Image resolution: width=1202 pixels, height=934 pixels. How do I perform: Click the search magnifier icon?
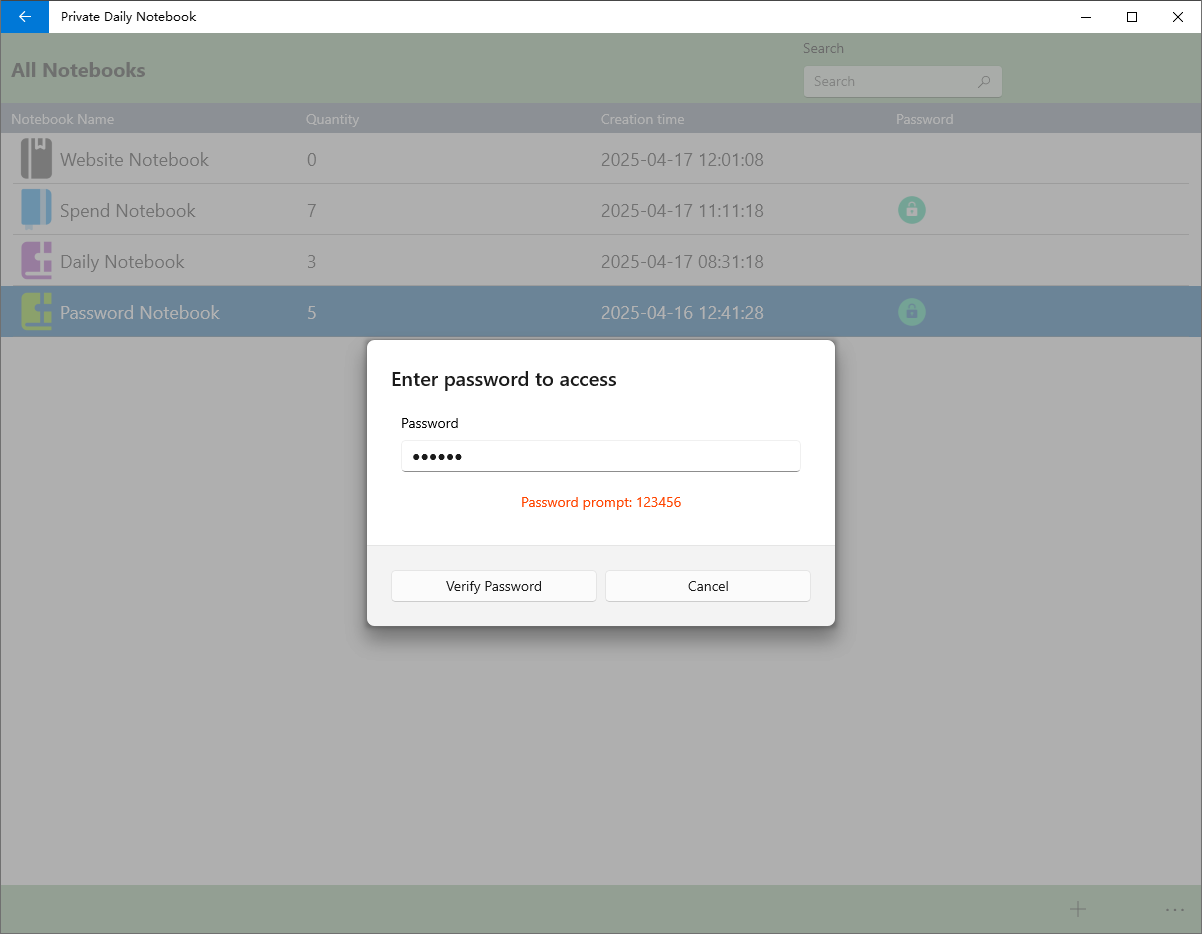pos(984,82)
